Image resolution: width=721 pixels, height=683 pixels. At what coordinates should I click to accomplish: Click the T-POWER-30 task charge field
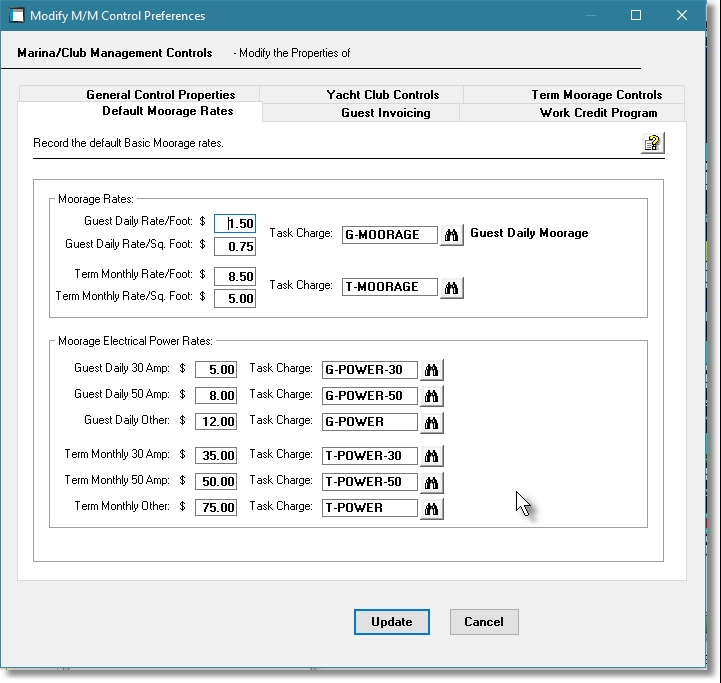pos(370,455)
